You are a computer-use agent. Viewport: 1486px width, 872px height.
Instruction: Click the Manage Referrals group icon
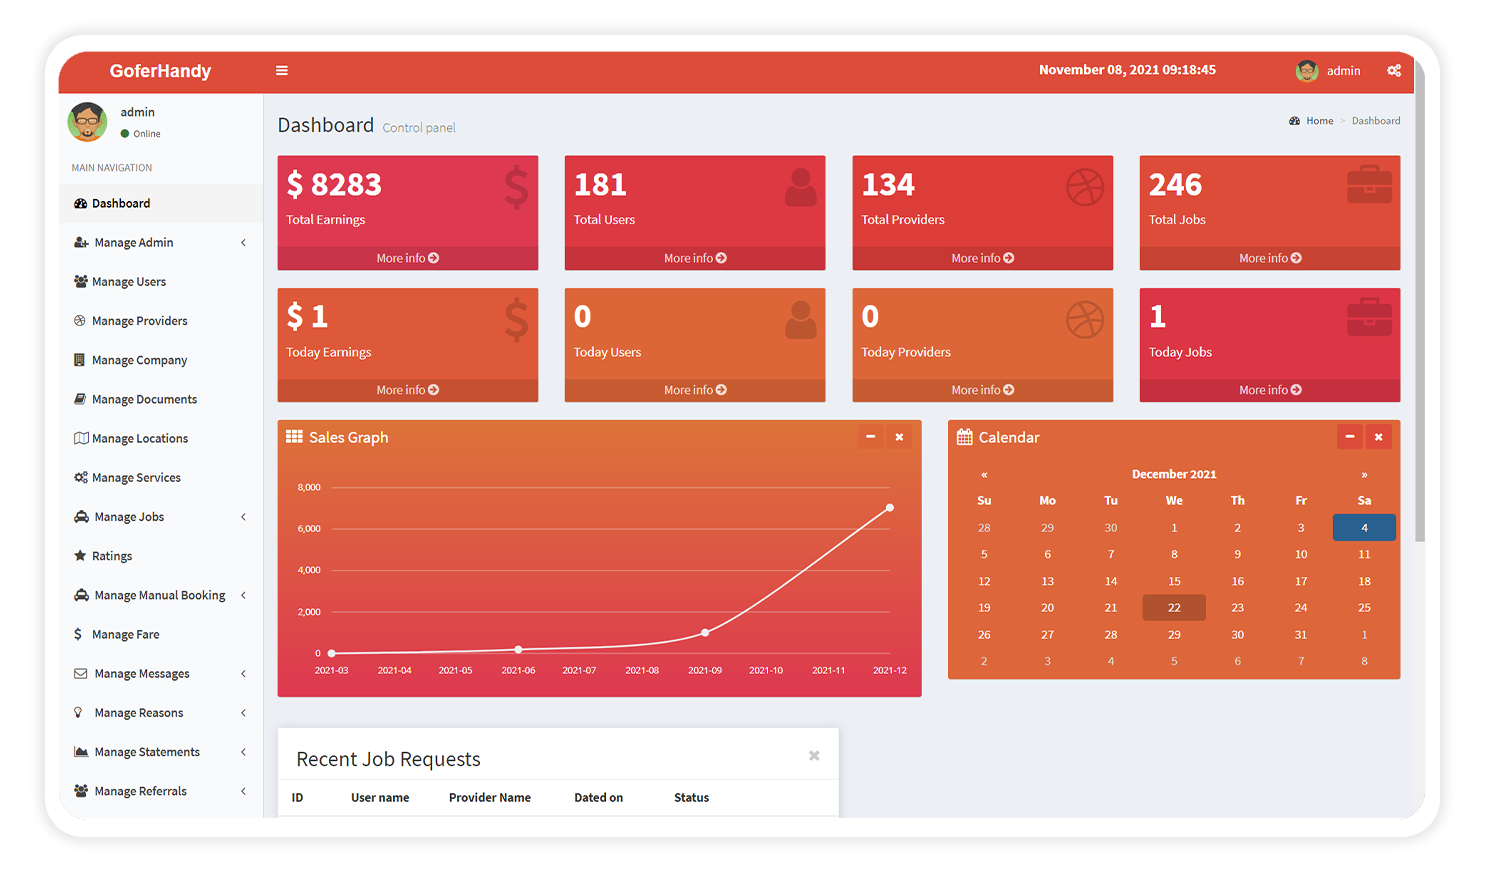pyautogui.click(x=81, y=791)
